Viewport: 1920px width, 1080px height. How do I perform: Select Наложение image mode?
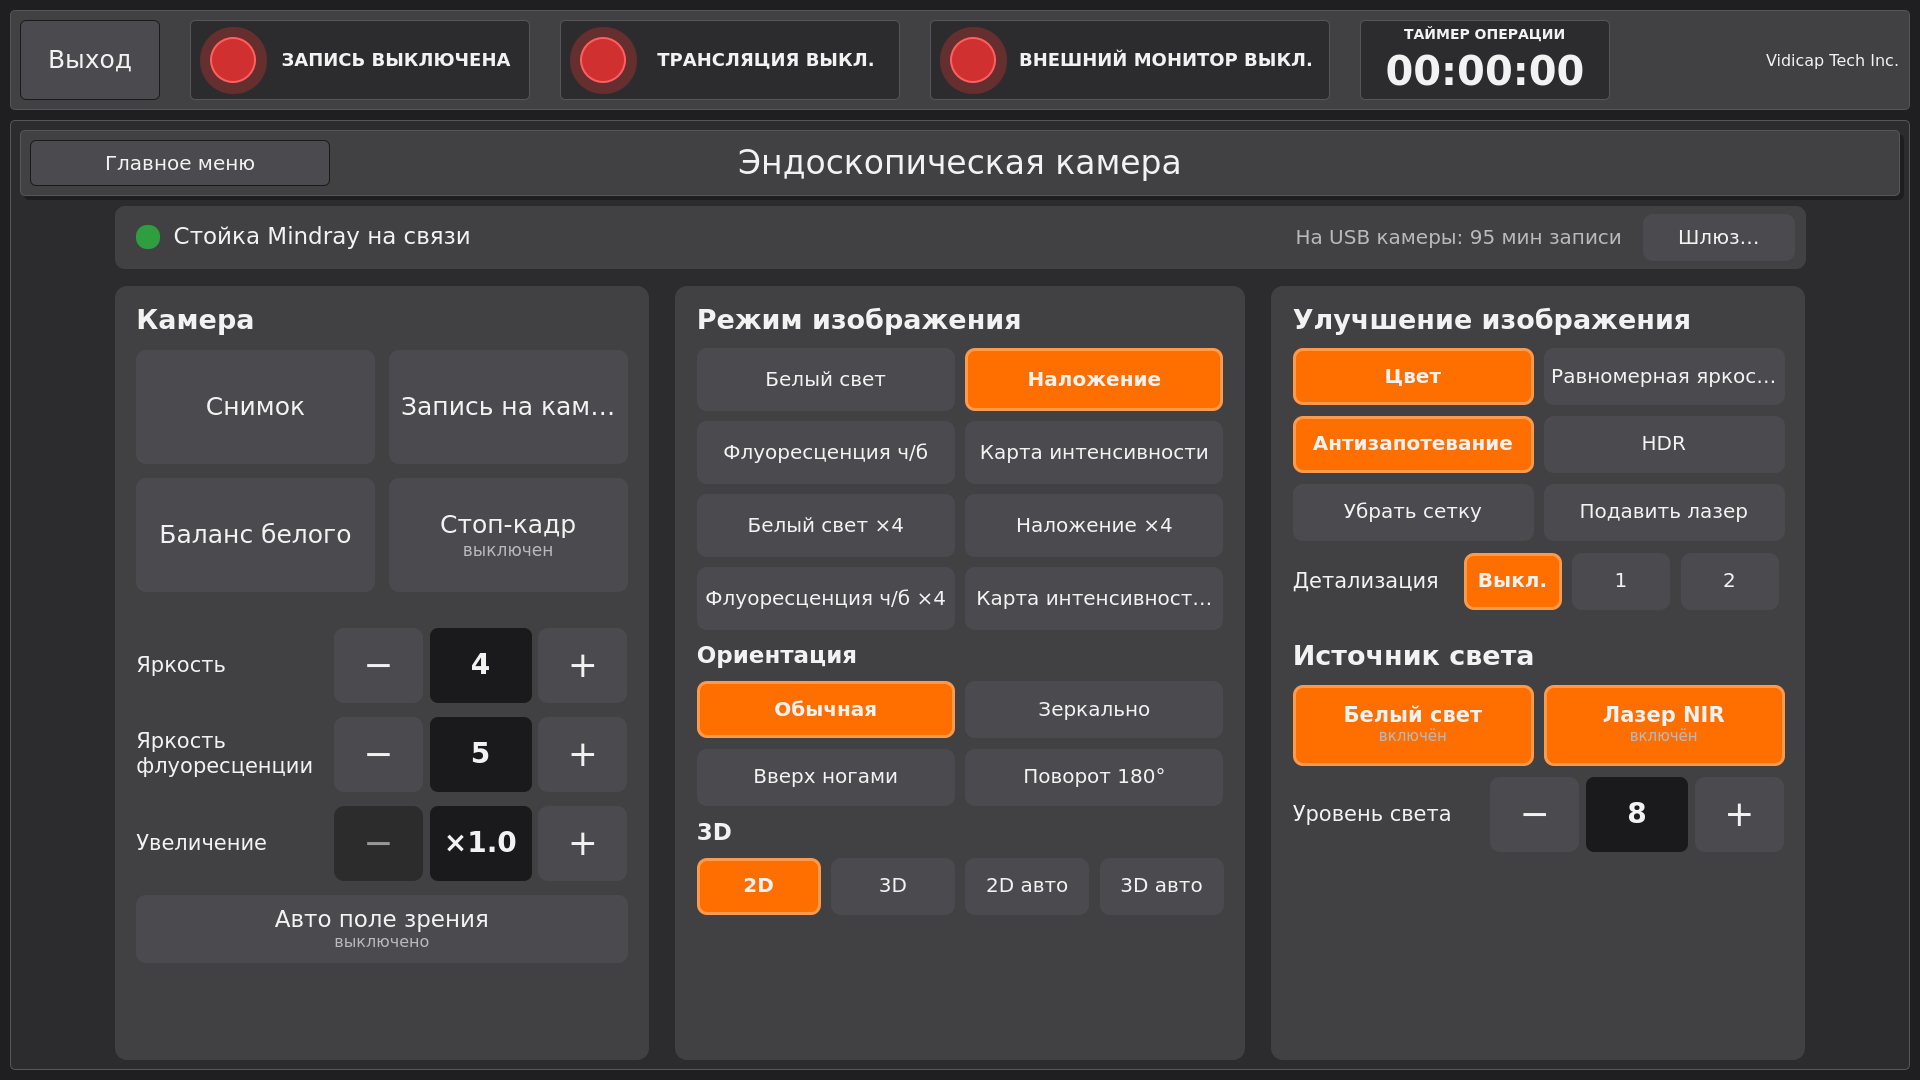point(1094,380)
